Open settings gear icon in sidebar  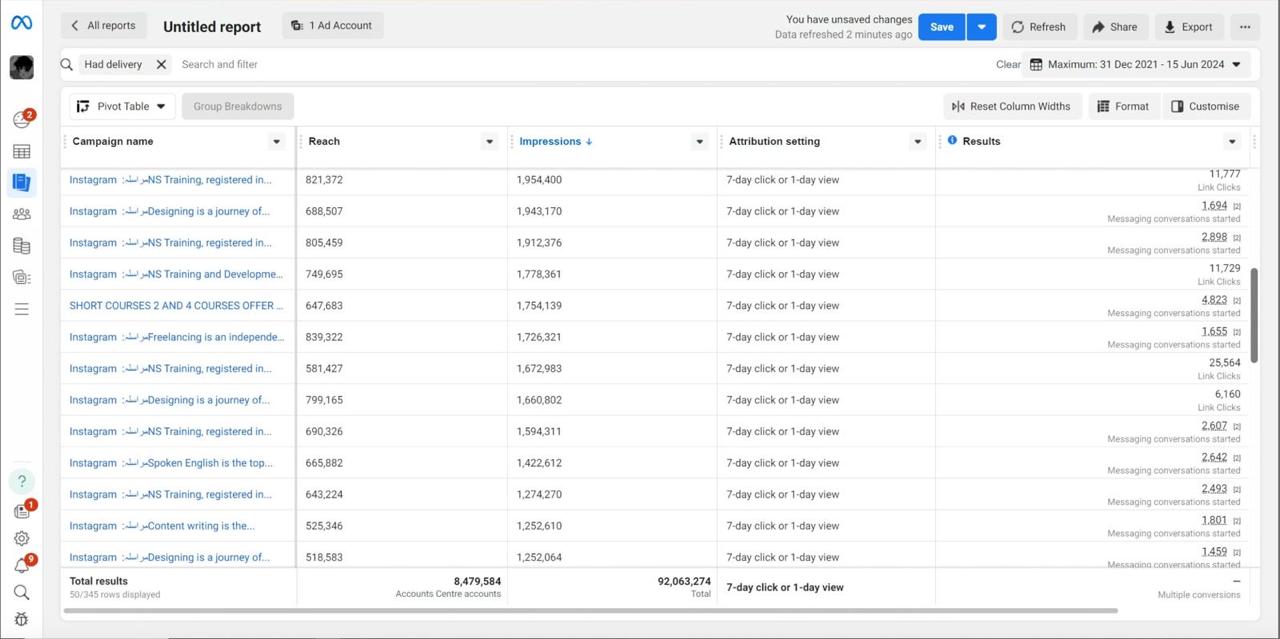pos(21,538)
